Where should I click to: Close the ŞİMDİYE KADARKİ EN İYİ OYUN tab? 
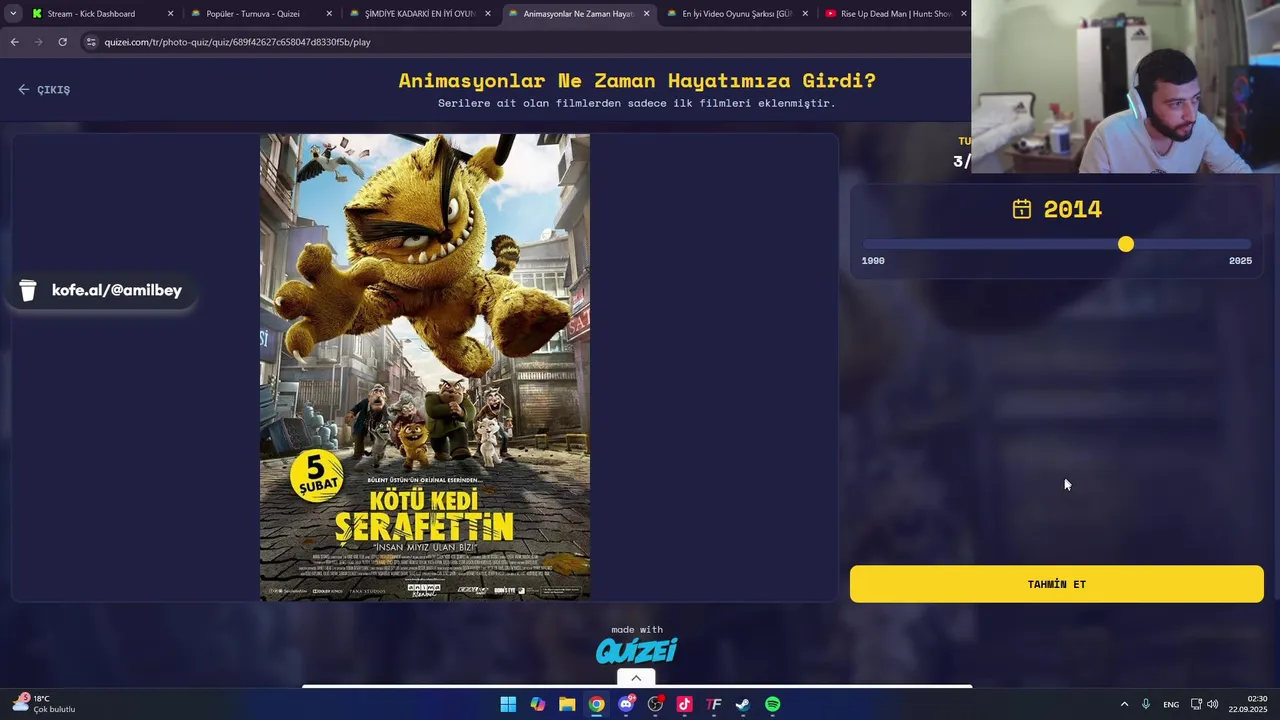coord(488,14)
